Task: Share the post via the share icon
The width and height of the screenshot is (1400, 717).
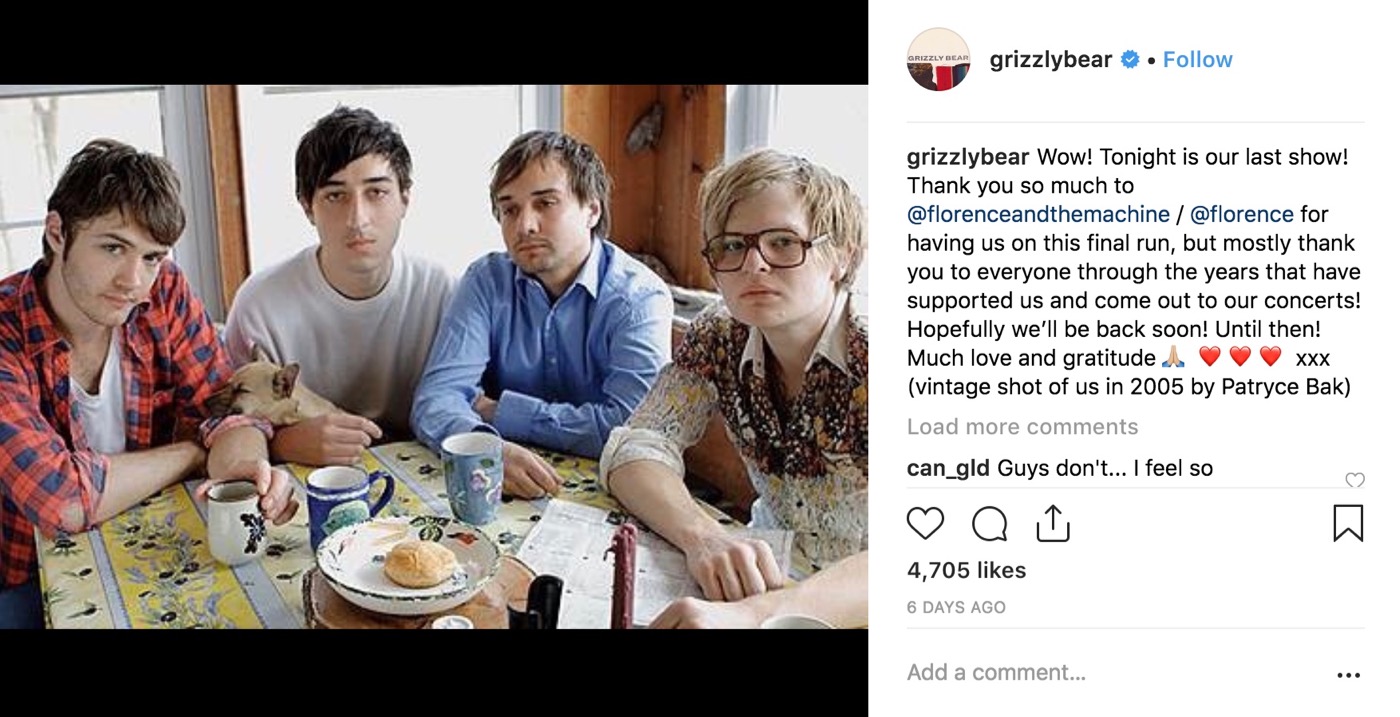Action: [x=1052, y=522]
